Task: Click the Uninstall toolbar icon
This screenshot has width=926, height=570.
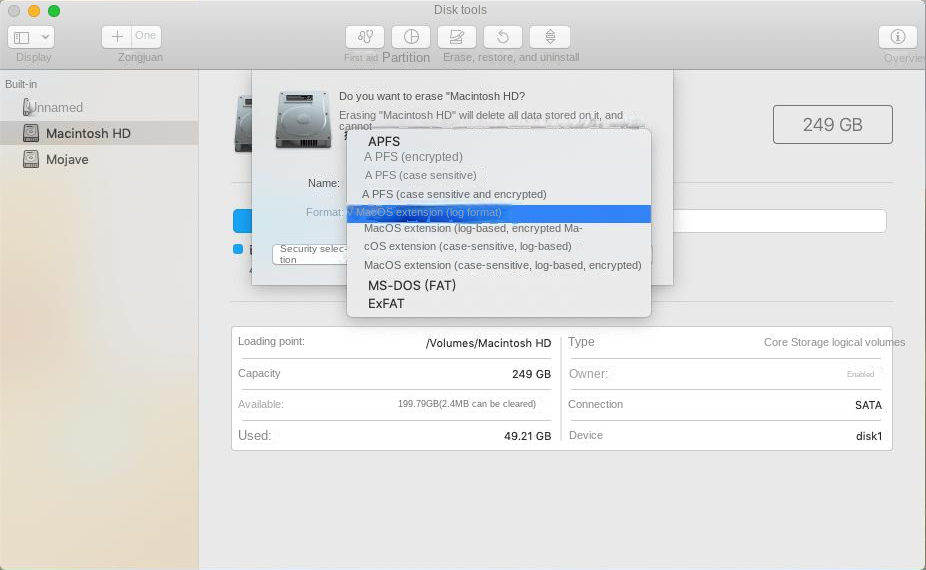Action: pyautogui.click(x=550, y=37)
